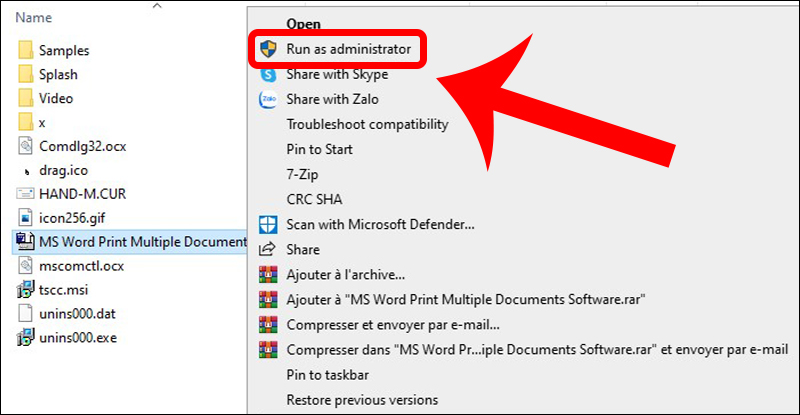This screenshot has width=800, height=415.
Task: Select the Samples folder
Action: (x=64, y=50)
